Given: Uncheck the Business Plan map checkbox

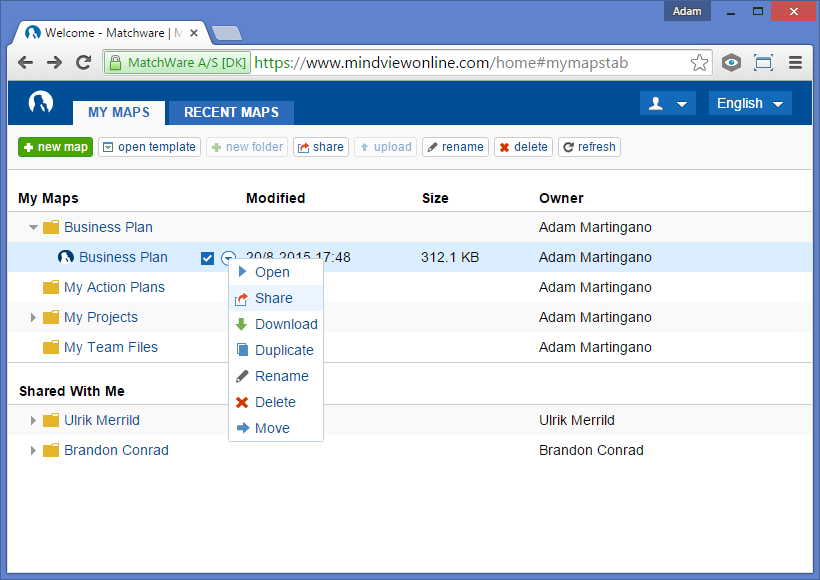Looking at the screenshot, I should pyautogui.click(x=207, y=257).
